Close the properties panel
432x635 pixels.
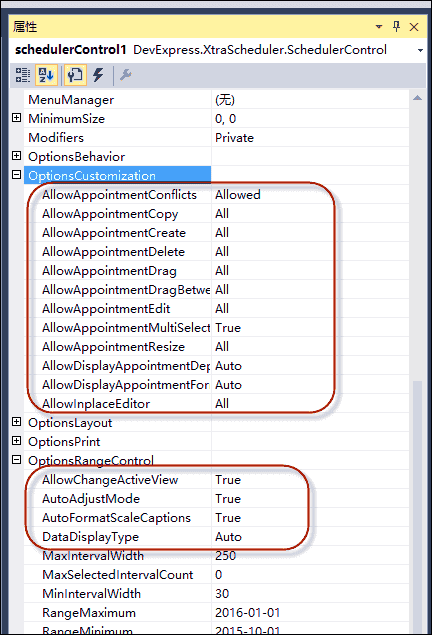point(414,27)
